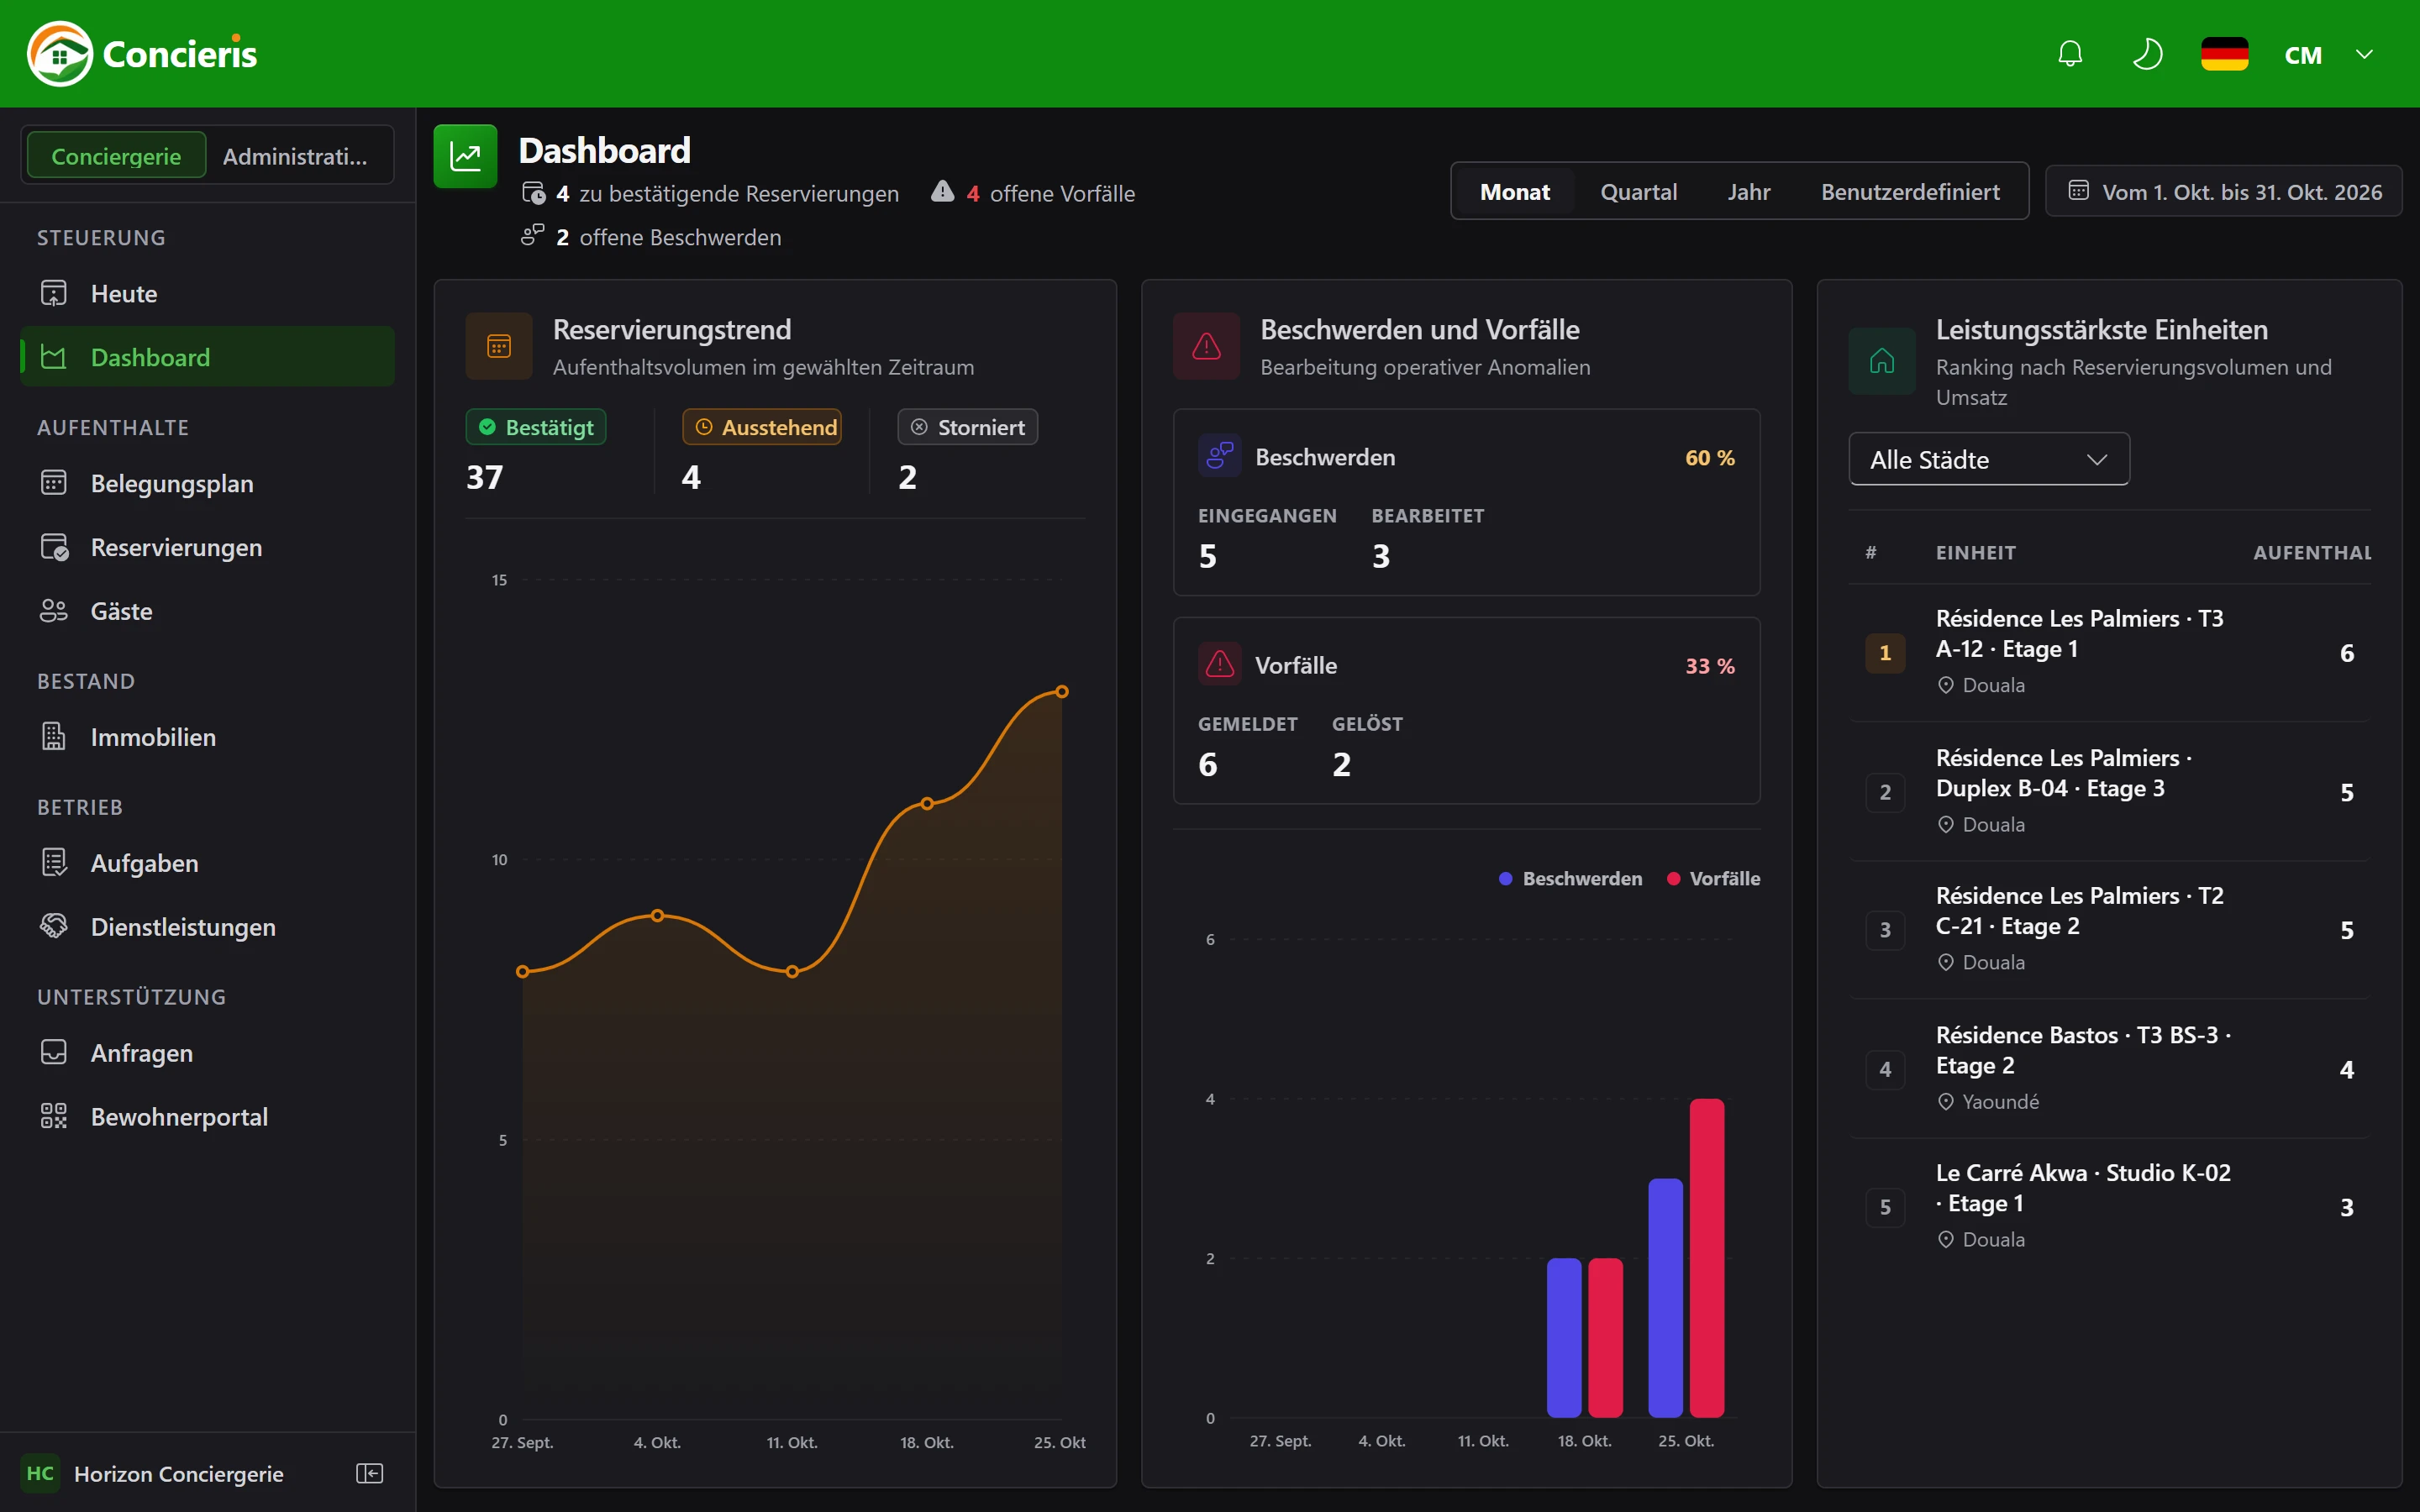Click the Concieris logo
2420x1512 pixels.
[142, 54]
